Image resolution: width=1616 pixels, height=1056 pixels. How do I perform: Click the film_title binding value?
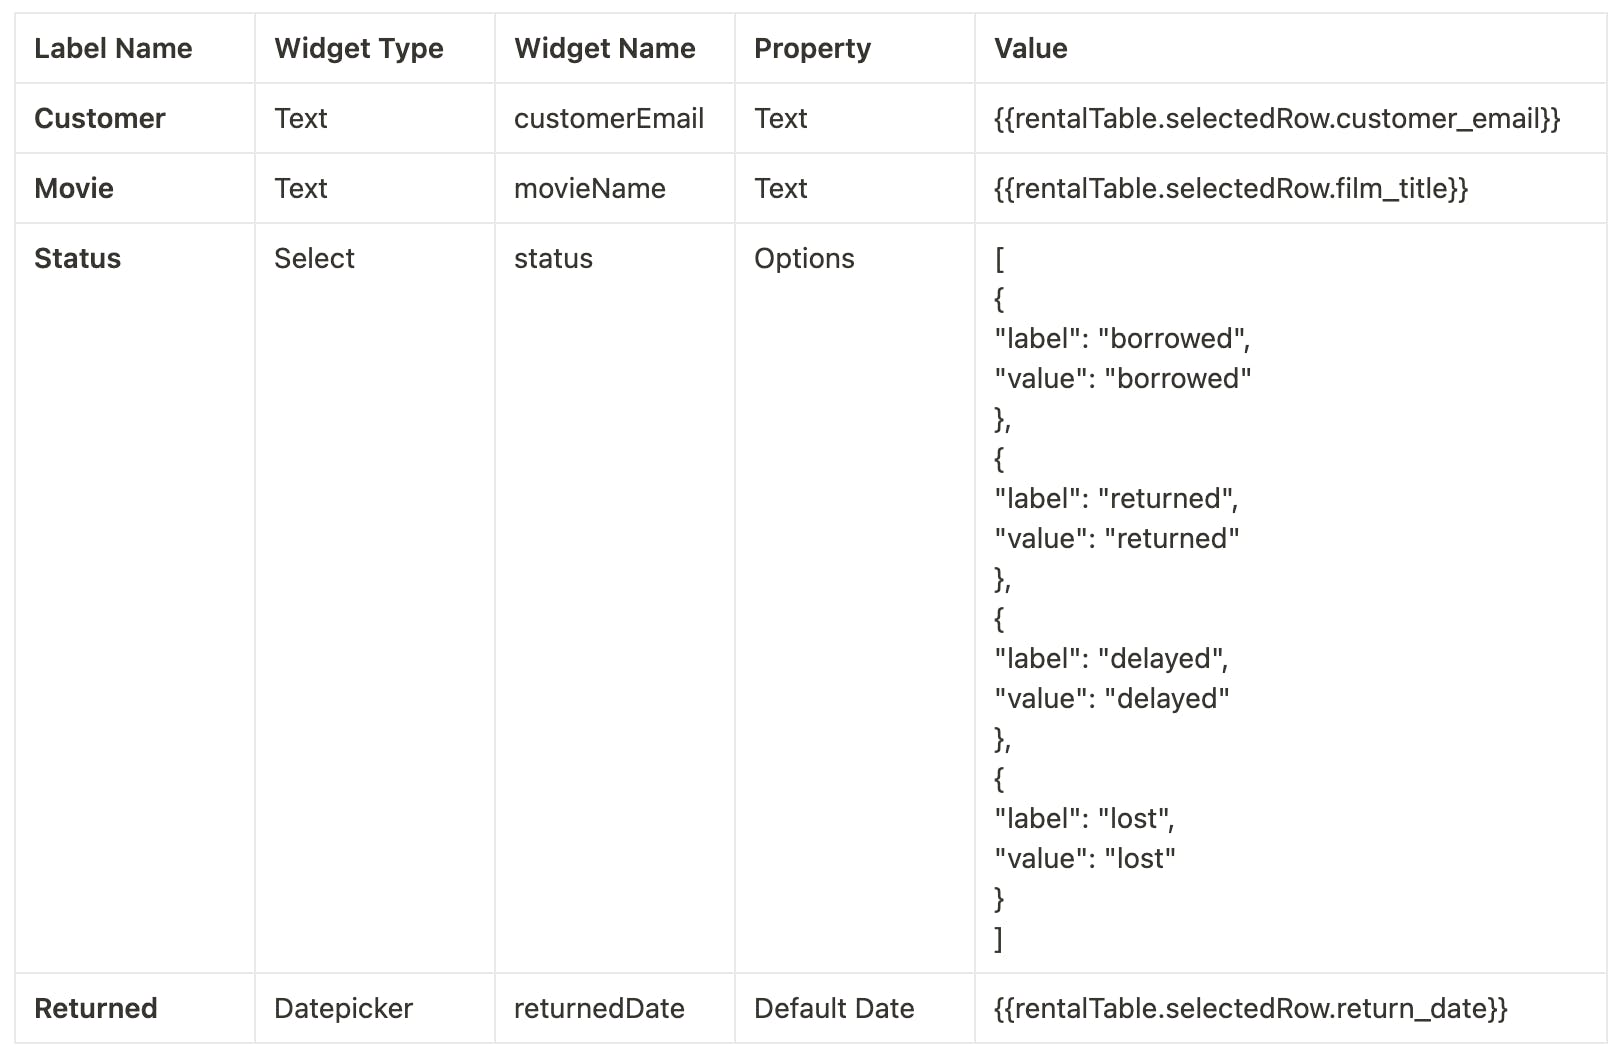1230,188
